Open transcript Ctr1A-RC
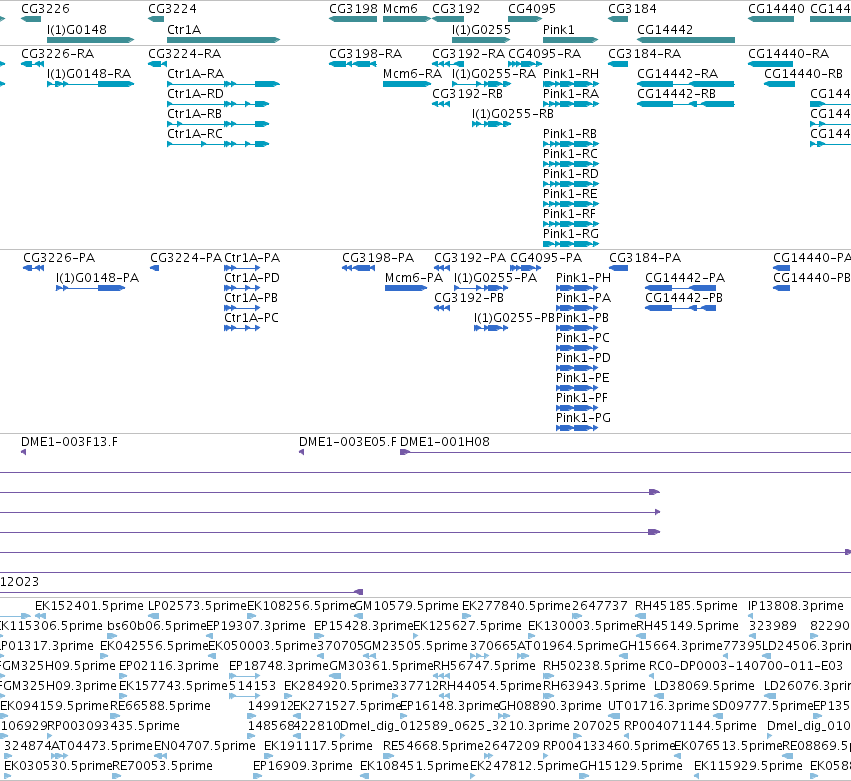Screen dimensions: 851x781 coord(218,144)
